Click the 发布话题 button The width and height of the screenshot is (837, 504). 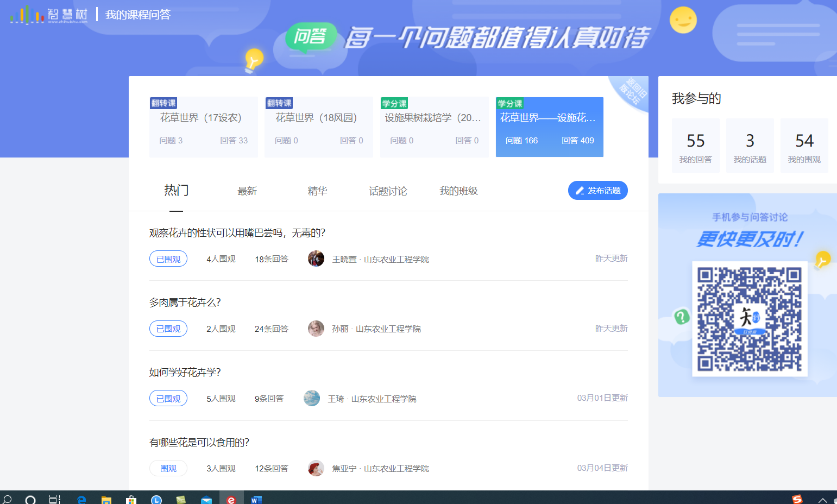(597, 190)
